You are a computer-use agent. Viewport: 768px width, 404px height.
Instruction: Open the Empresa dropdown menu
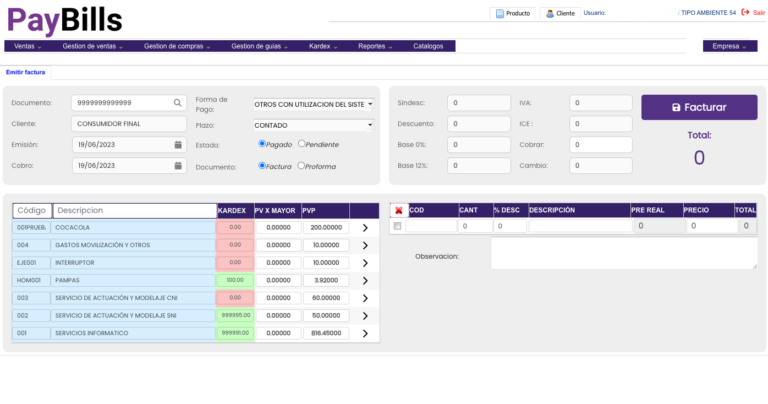pos(729,46)
